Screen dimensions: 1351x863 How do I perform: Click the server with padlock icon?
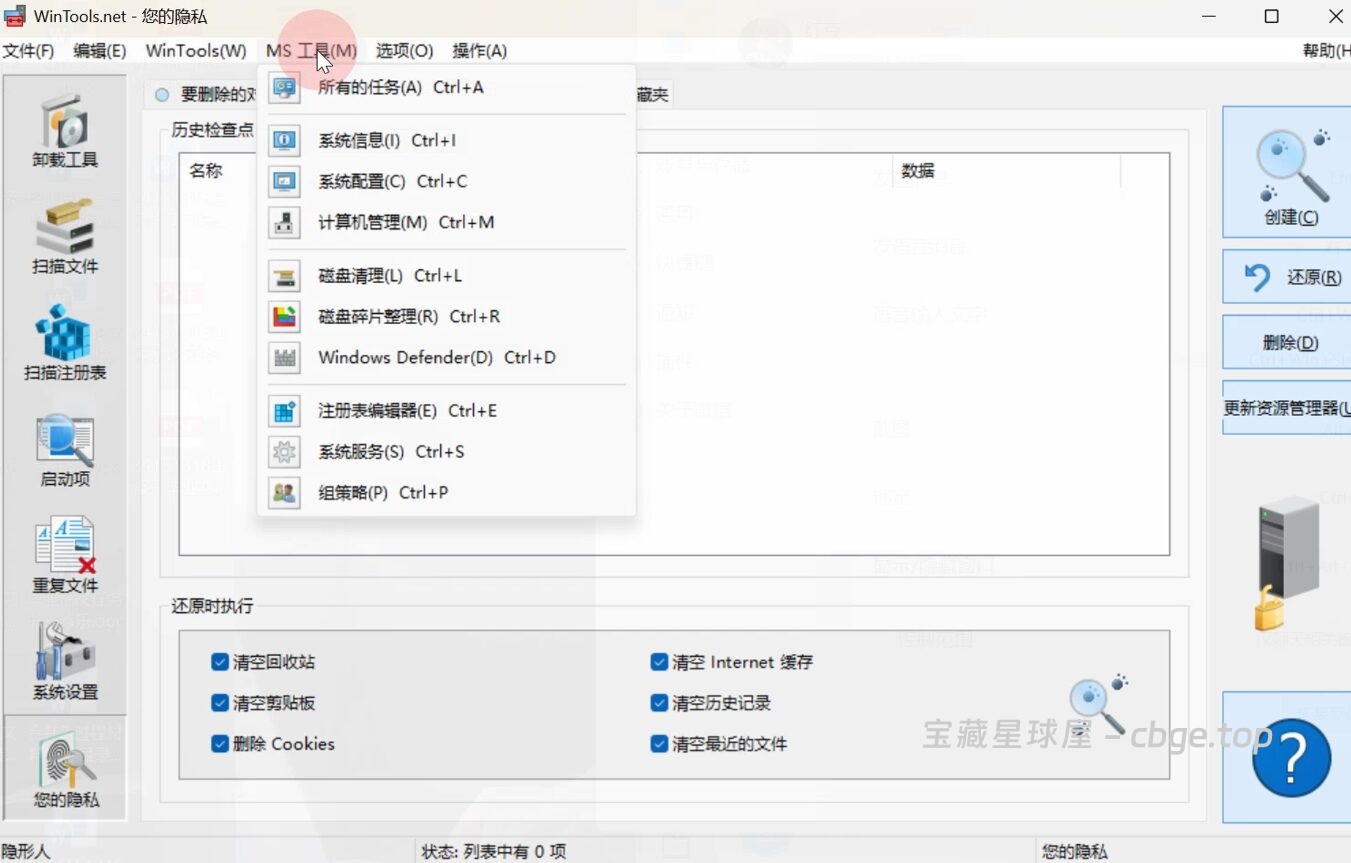[x=1289, y=565]
